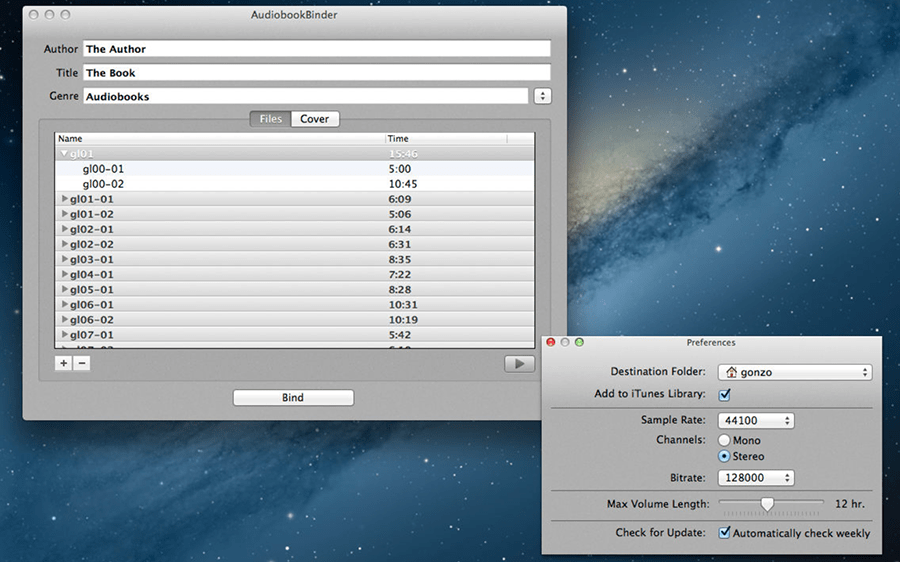Click the remove file minus button
Viewport: 900px width, 562px height.
(x=82, y=363)
